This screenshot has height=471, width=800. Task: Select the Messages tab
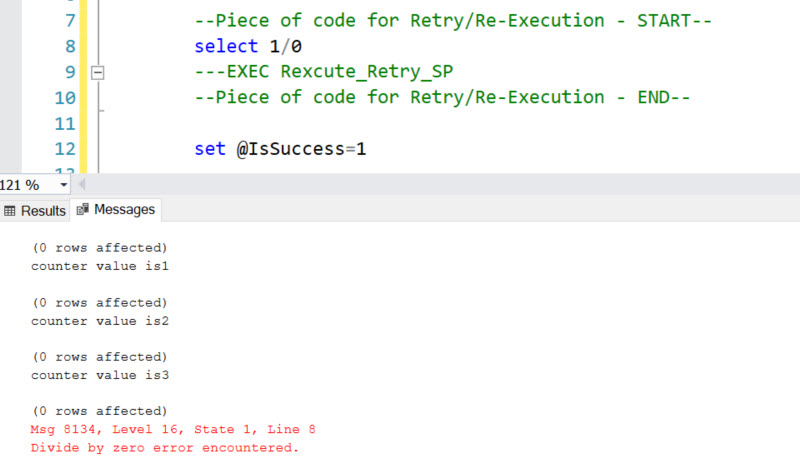[124, 210]
